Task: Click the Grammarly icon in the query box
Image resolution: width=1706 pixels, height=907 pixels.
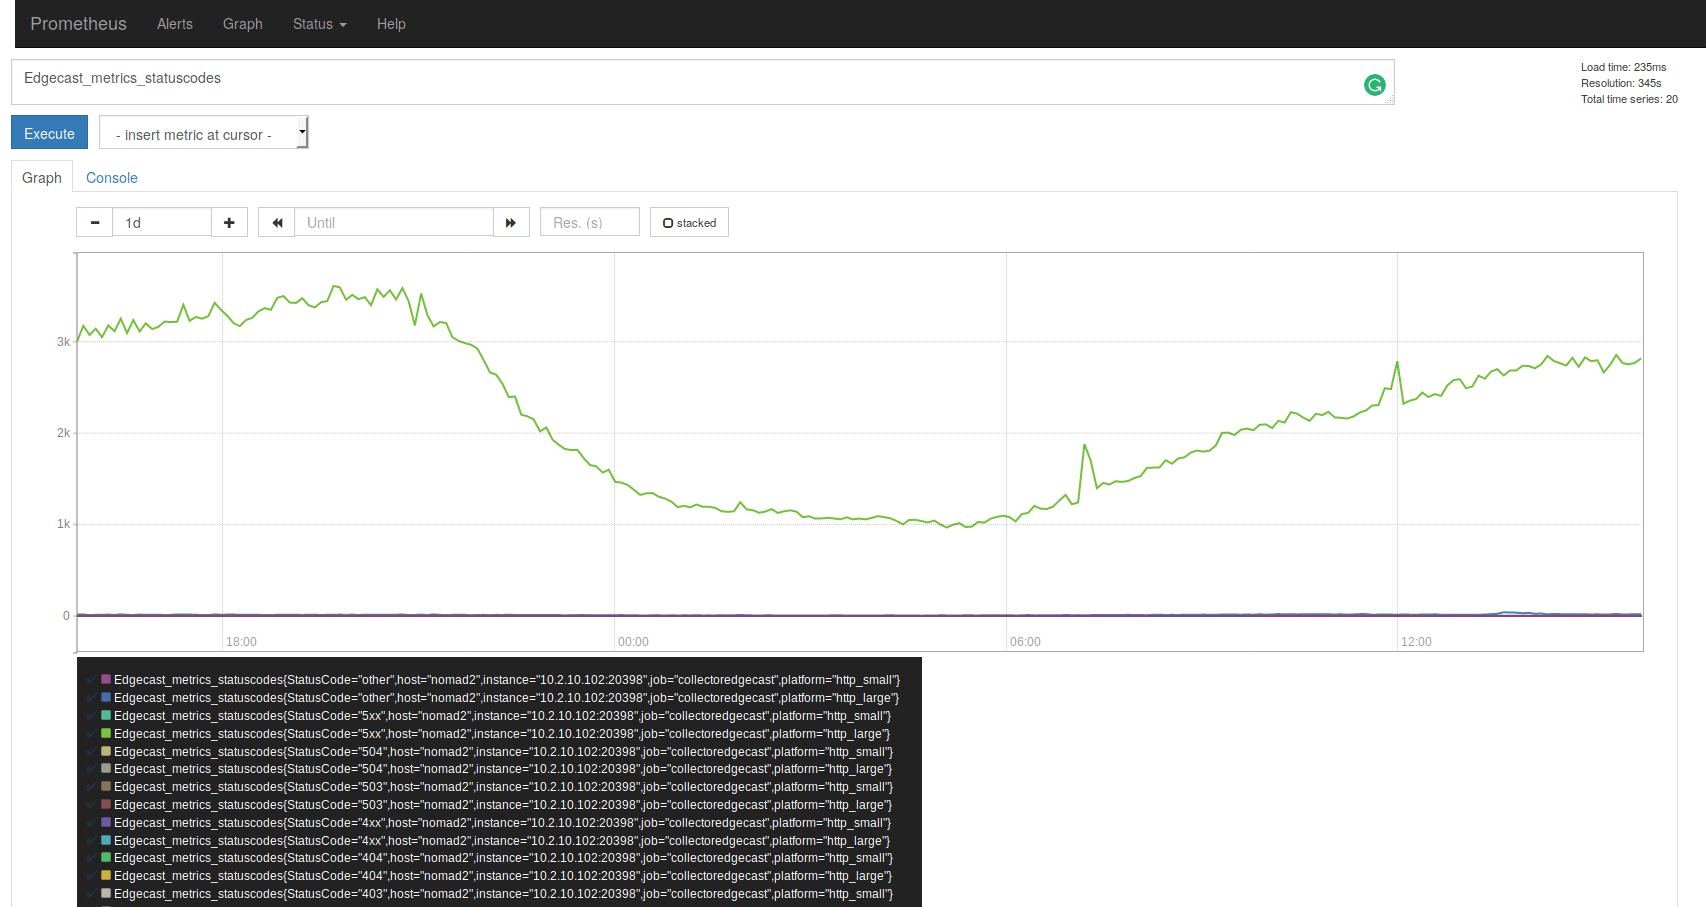Action: coord(1374,84)
